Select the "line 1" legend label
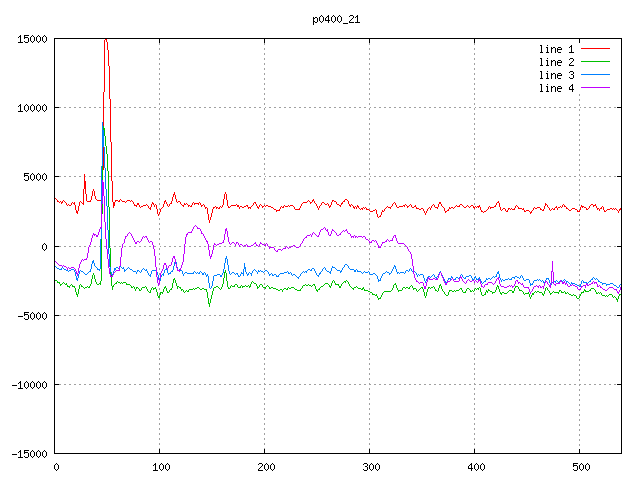 click(556, 48)
